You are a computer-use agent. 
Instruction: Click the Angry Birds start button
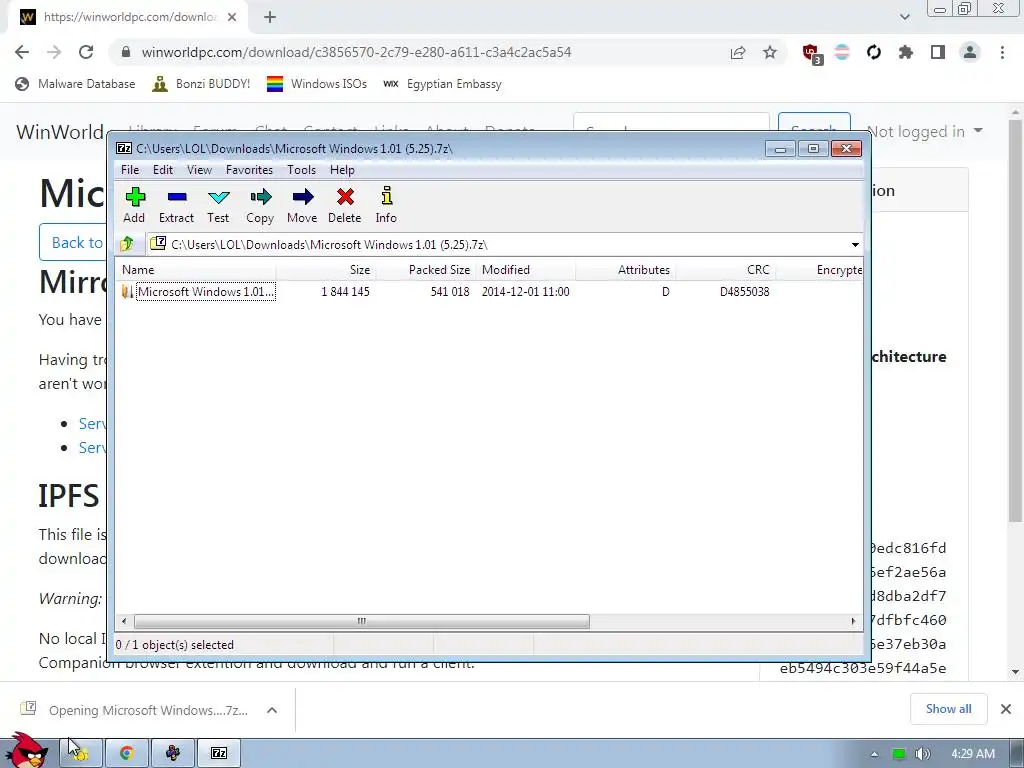(x=26, y=751)
